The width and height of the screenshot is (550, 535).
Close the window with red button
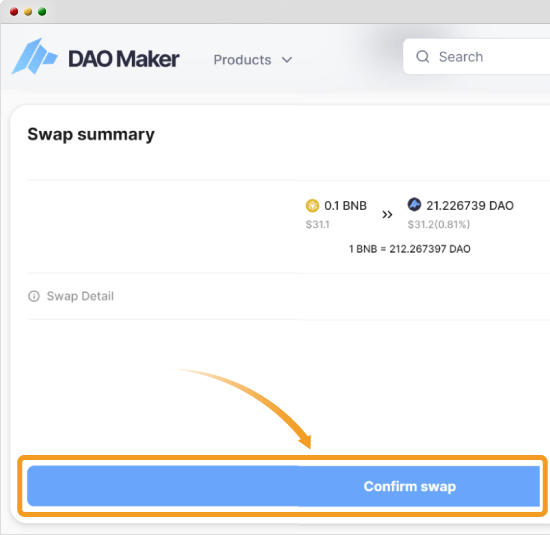tap(14, 12)
